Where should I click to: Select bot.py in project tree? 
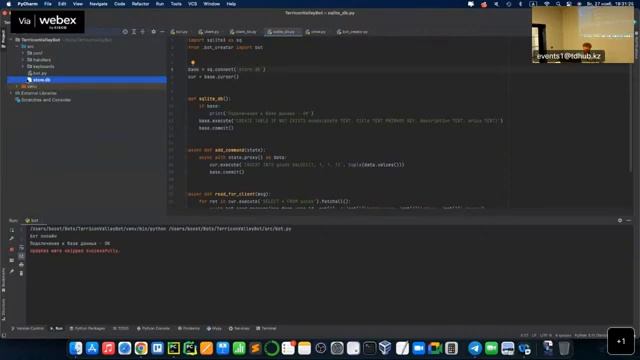pos(37,73)
